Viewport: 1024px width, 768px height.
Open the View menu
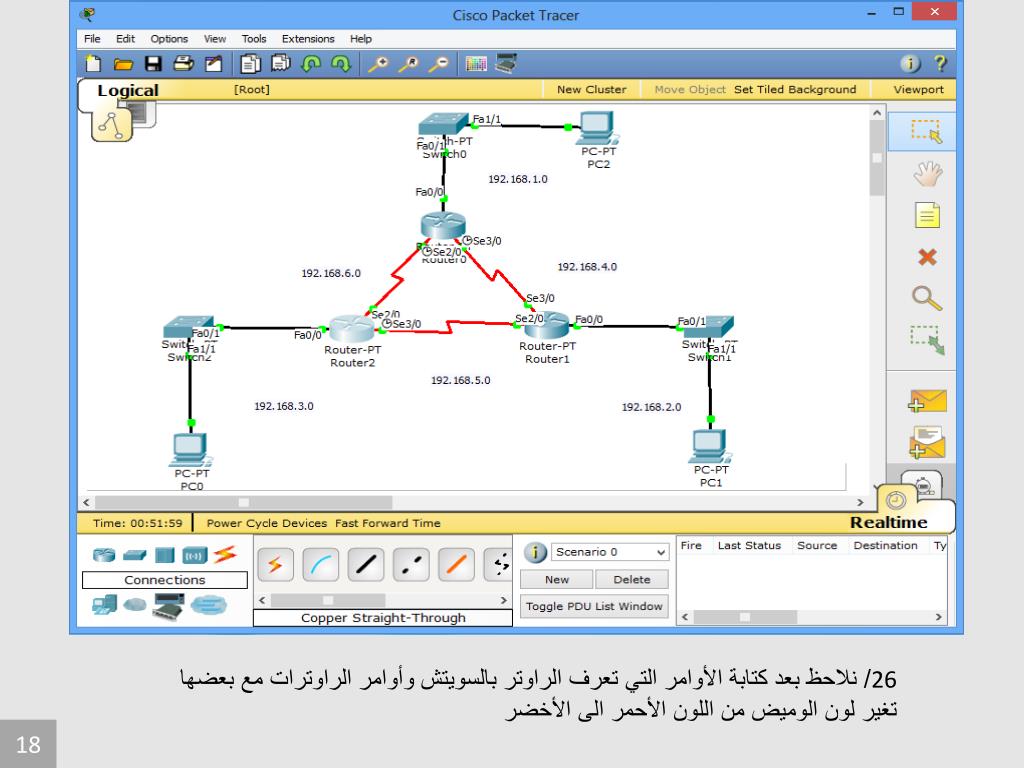(215, 39)
